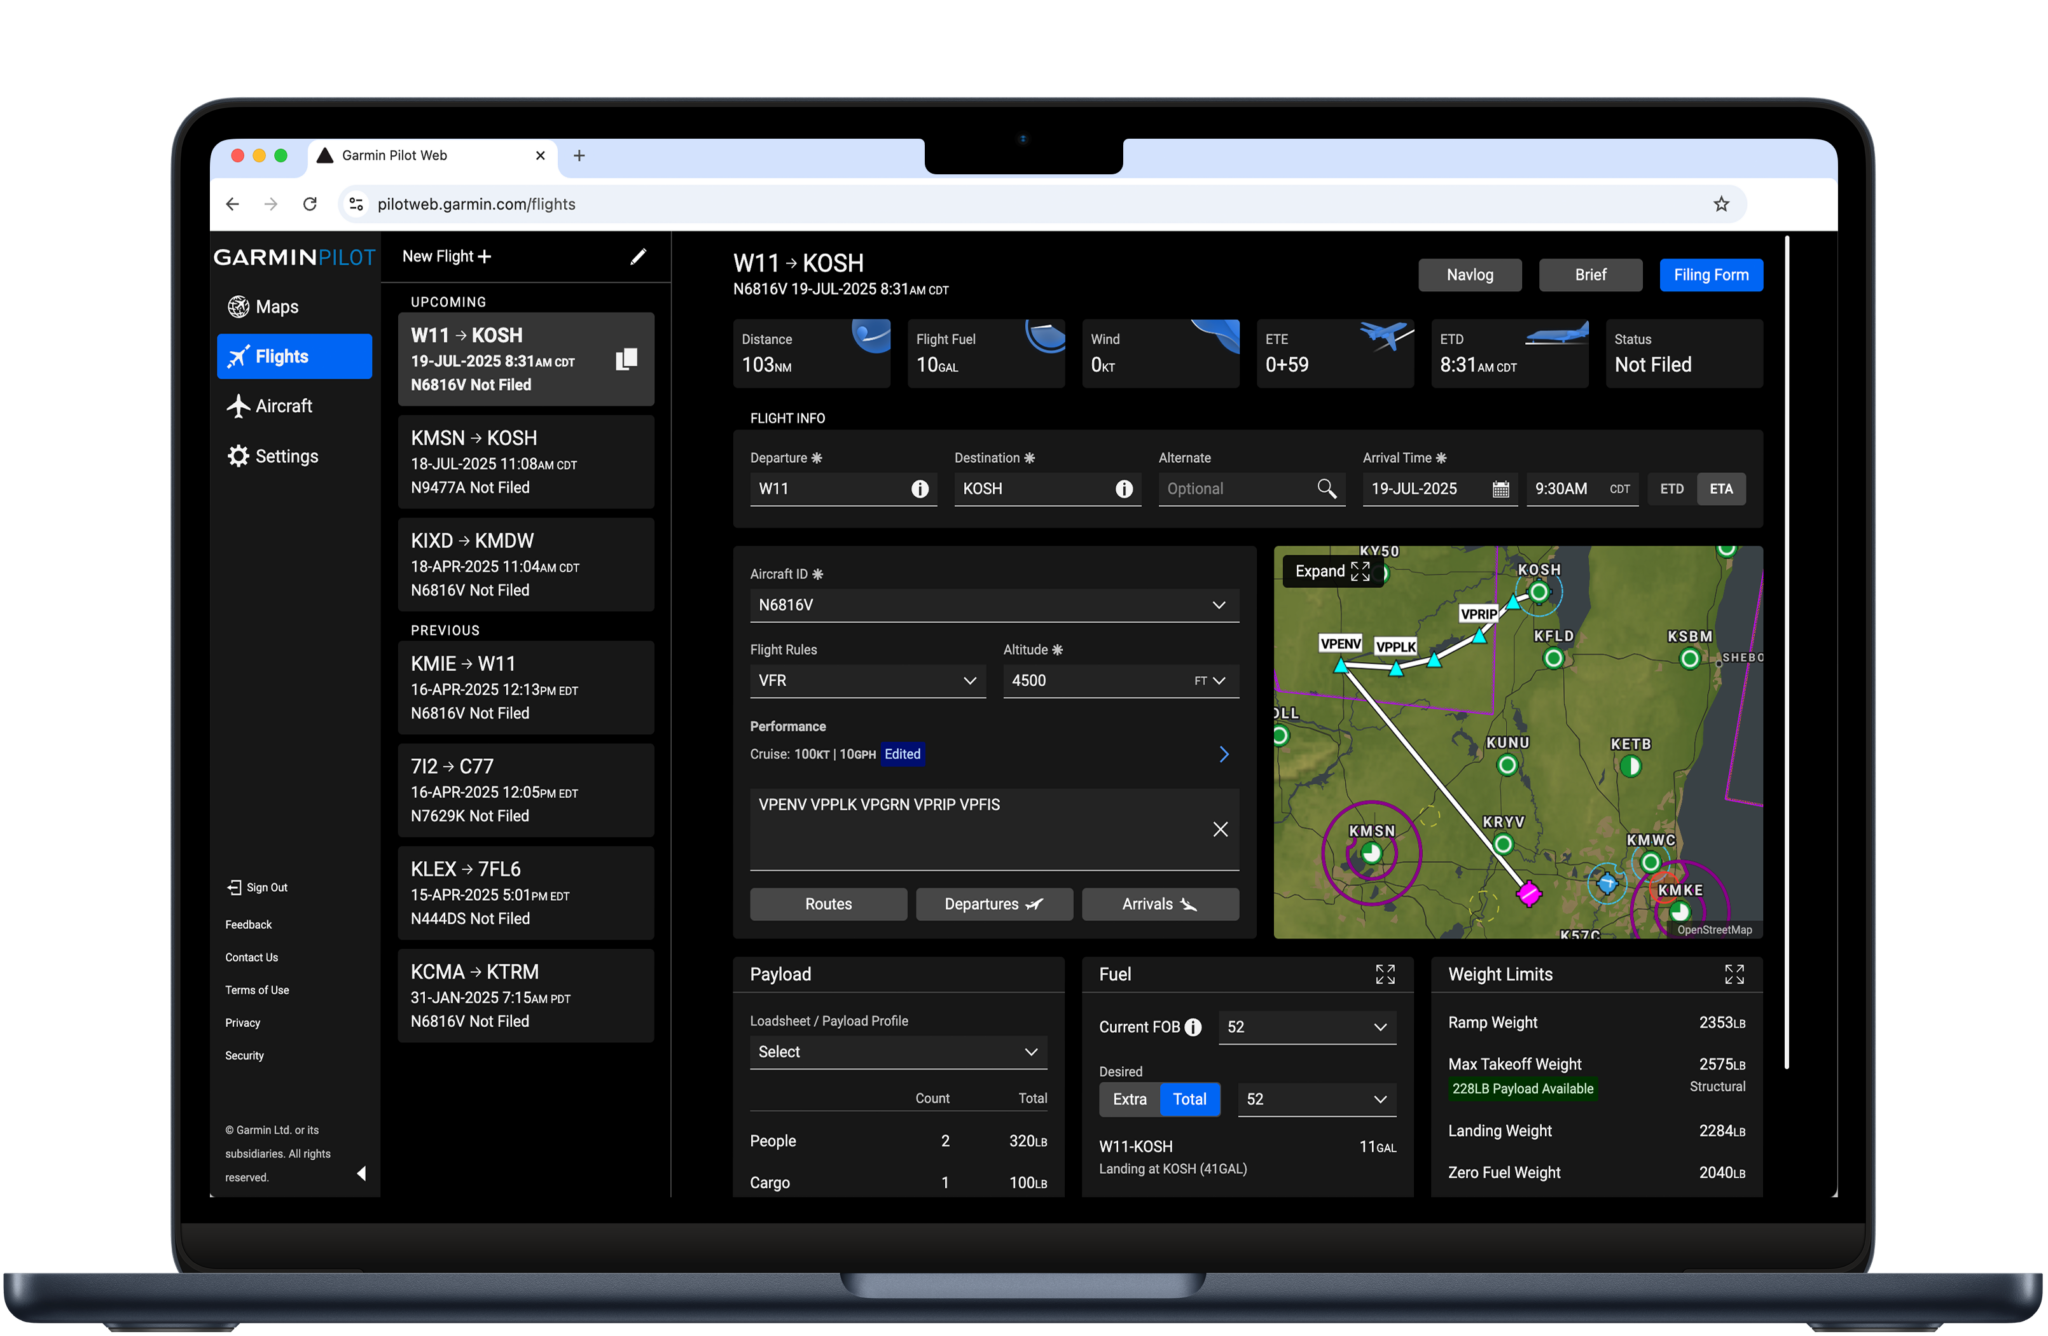Expand the route map preview
This screenshot has height=1336, width=2048.
(x=1333, y=570)
